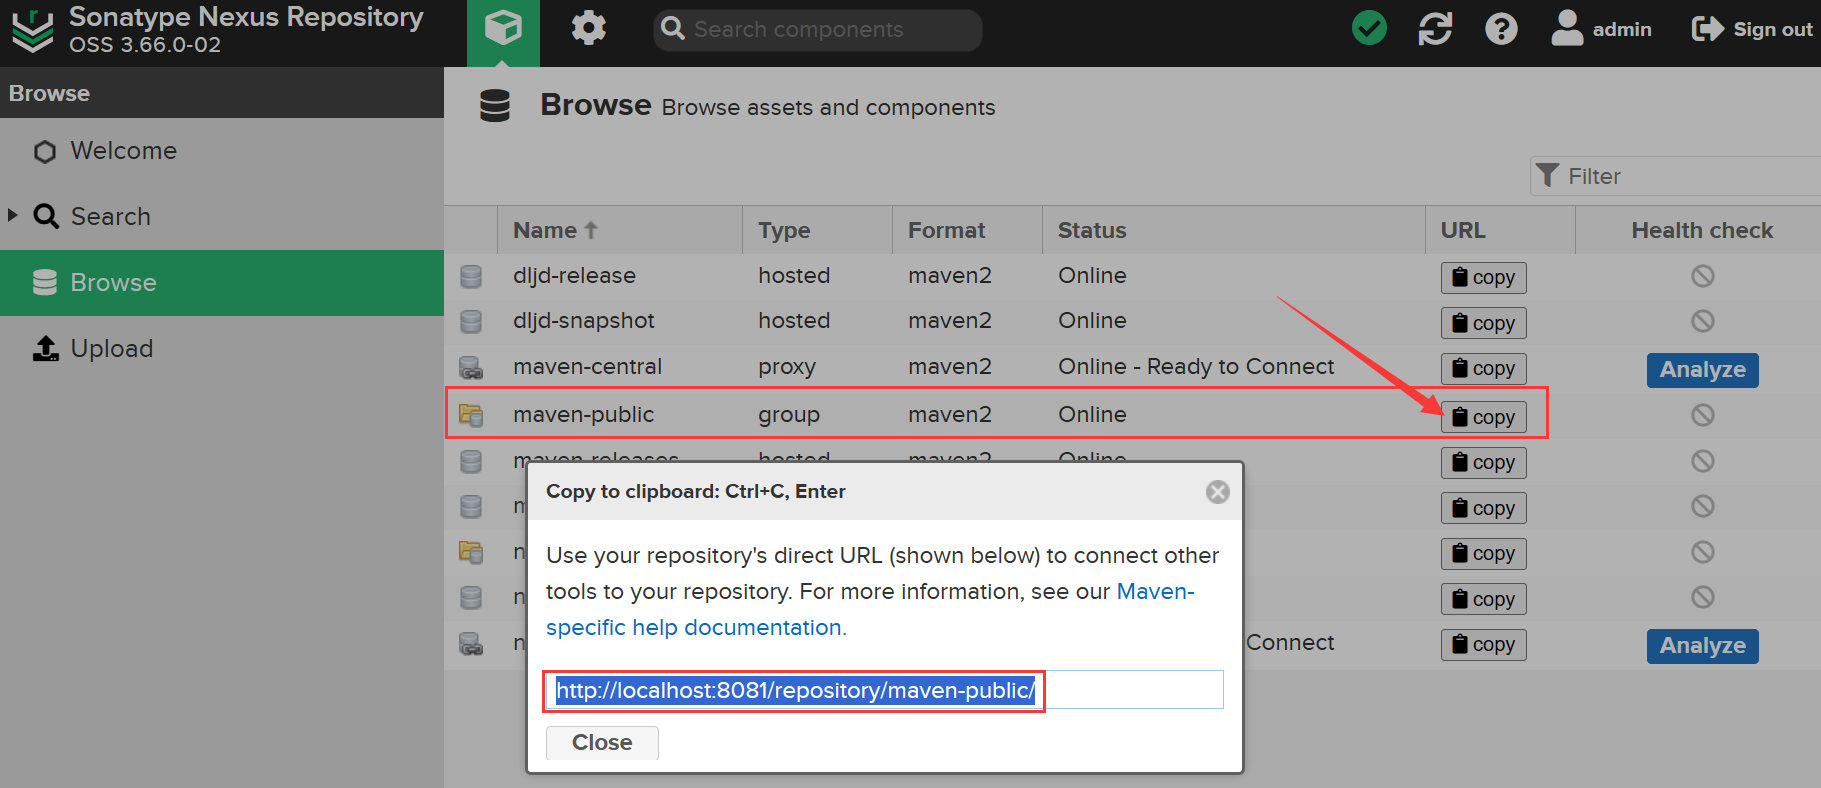Click the maven-central proxy repository icon
Viewport: 1821px width, 788px height.
471,367
